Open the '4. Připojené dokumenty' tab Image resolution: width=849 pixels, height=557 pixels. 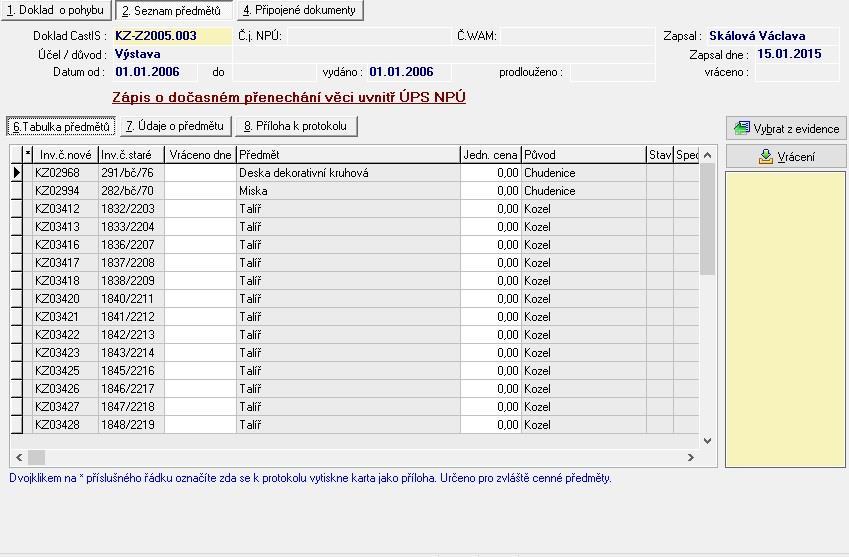coord(299,10)
